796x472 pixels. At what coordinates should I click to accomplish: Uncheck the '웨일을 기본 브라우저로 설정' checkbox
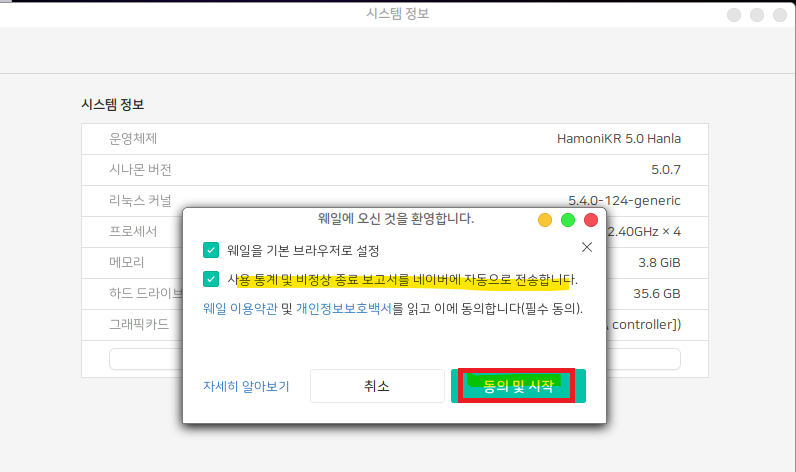[x=211, y=250]
